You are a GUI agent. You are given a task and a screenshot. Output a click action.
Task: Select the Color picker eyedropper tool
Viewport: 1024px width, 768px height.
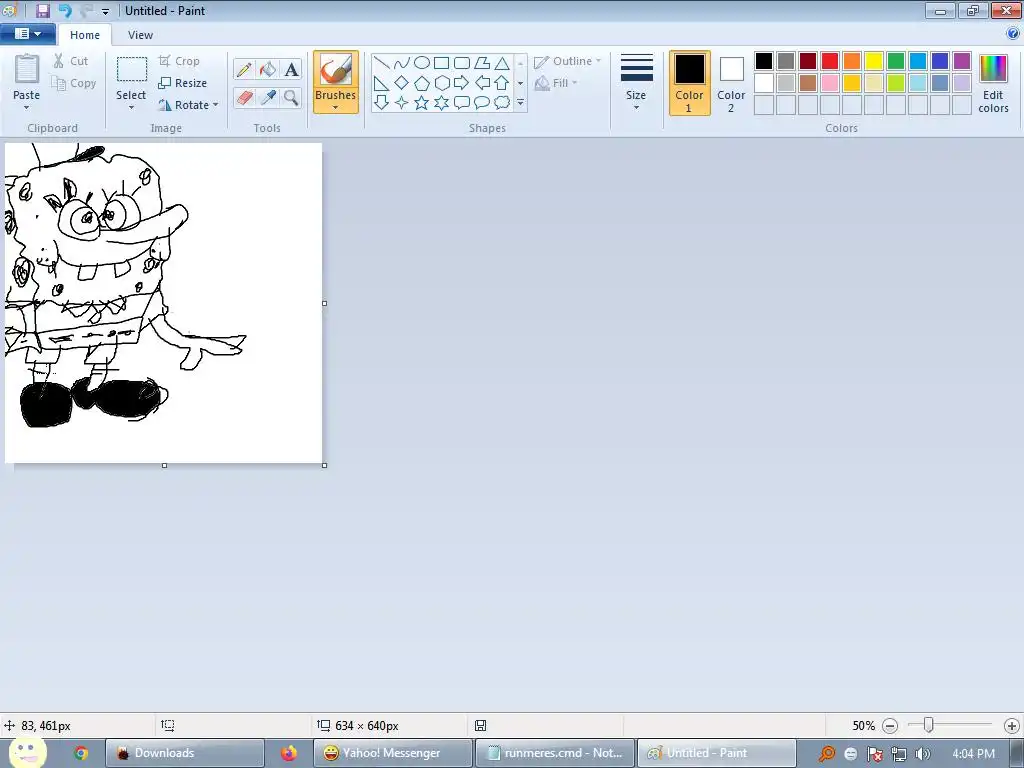(268, 98)
